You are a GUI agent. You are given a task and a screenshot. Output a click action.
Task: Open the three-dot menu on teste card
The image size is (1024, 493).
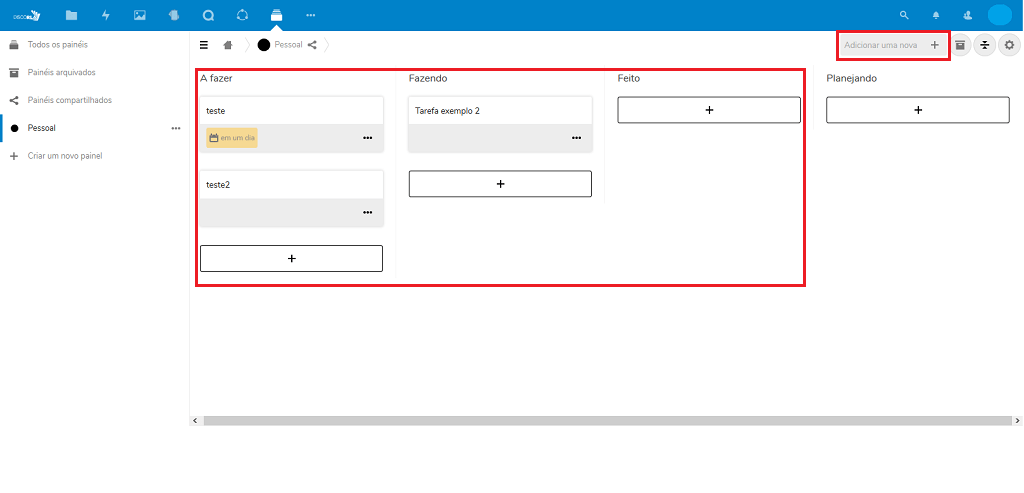pos(368,138)
